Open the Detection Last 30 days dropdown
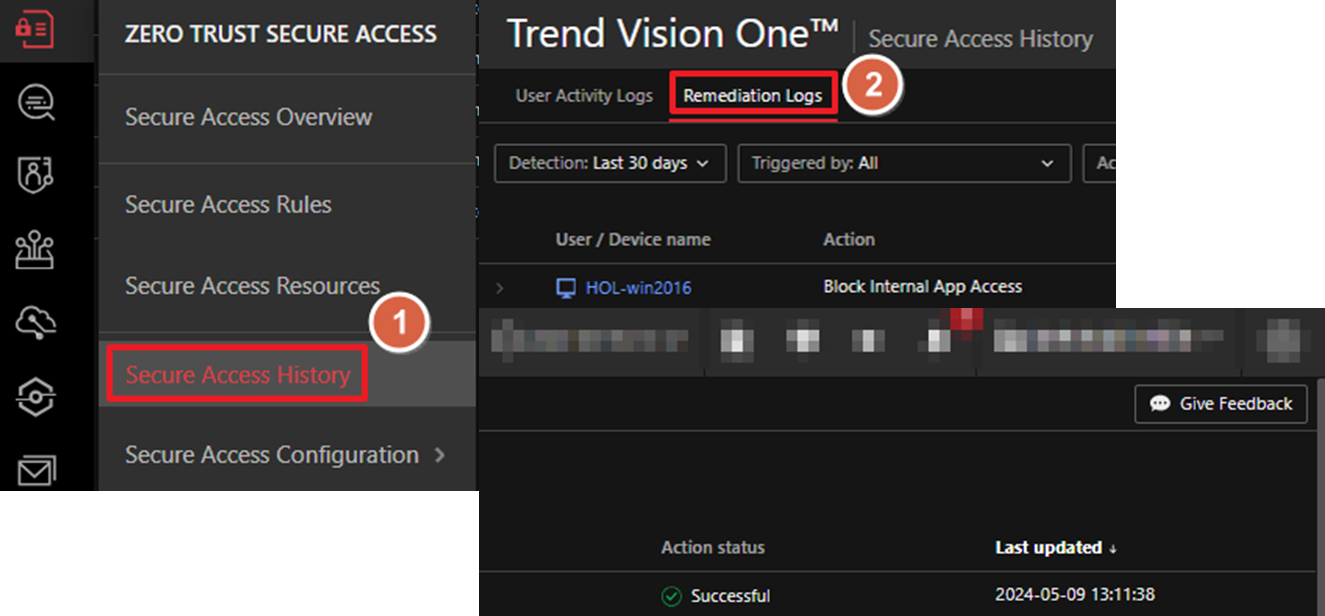 609,163
